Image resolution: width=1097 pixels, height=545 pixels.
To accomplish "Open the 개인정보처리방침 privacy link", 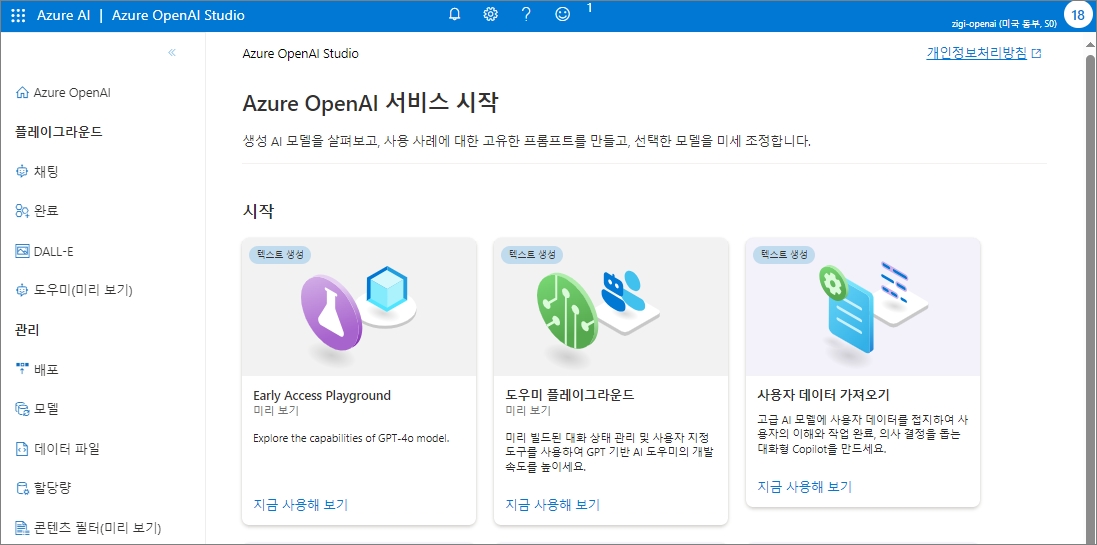I will (x=977, y=53).
